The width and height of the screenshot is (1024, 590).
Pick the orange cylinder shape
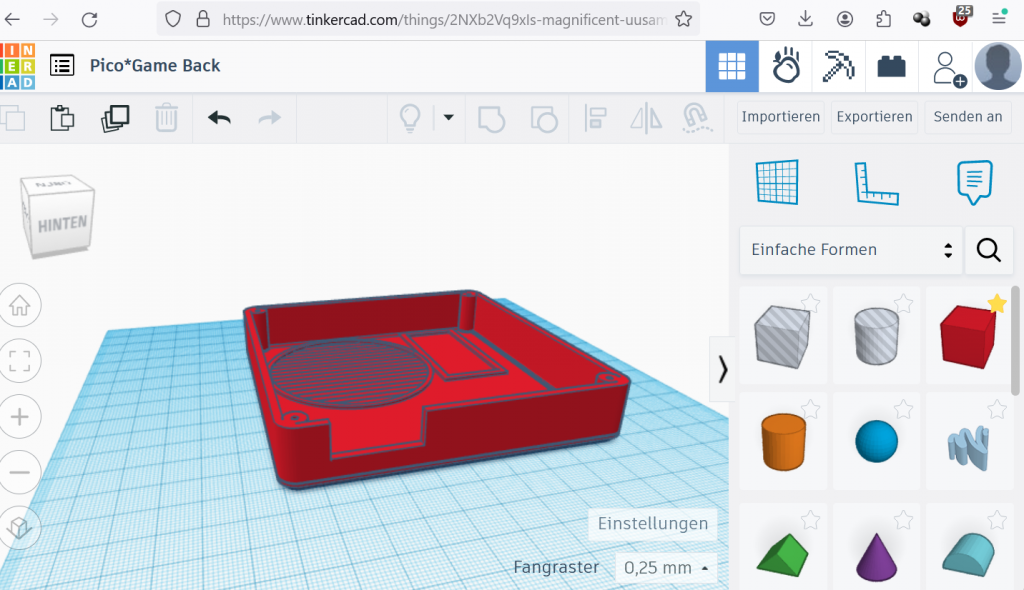click(x=784, y=441)
